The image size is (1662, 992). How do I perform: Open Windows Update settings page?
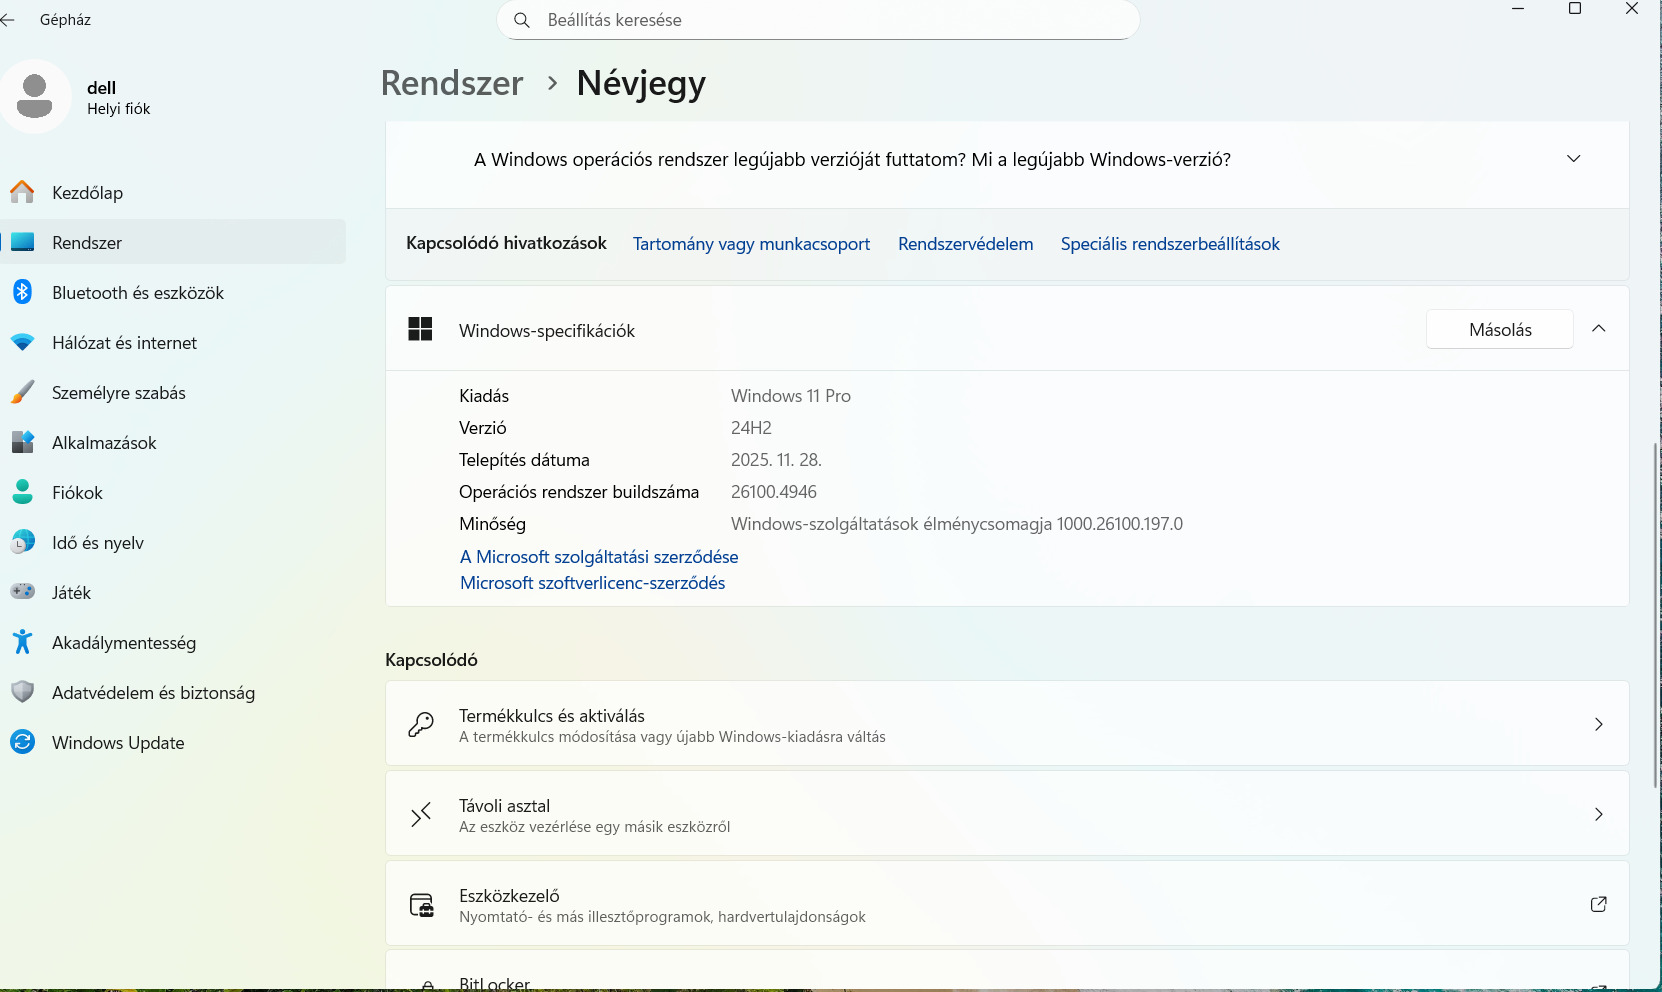173,742
